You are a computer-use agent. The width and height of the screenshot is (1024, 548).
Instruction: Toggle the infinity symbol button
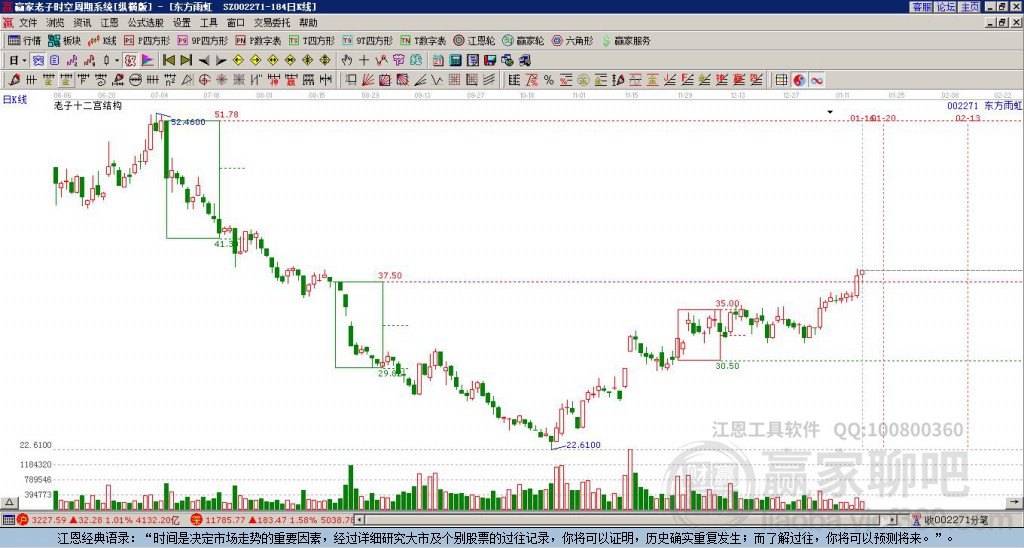(x=816, y=80)
